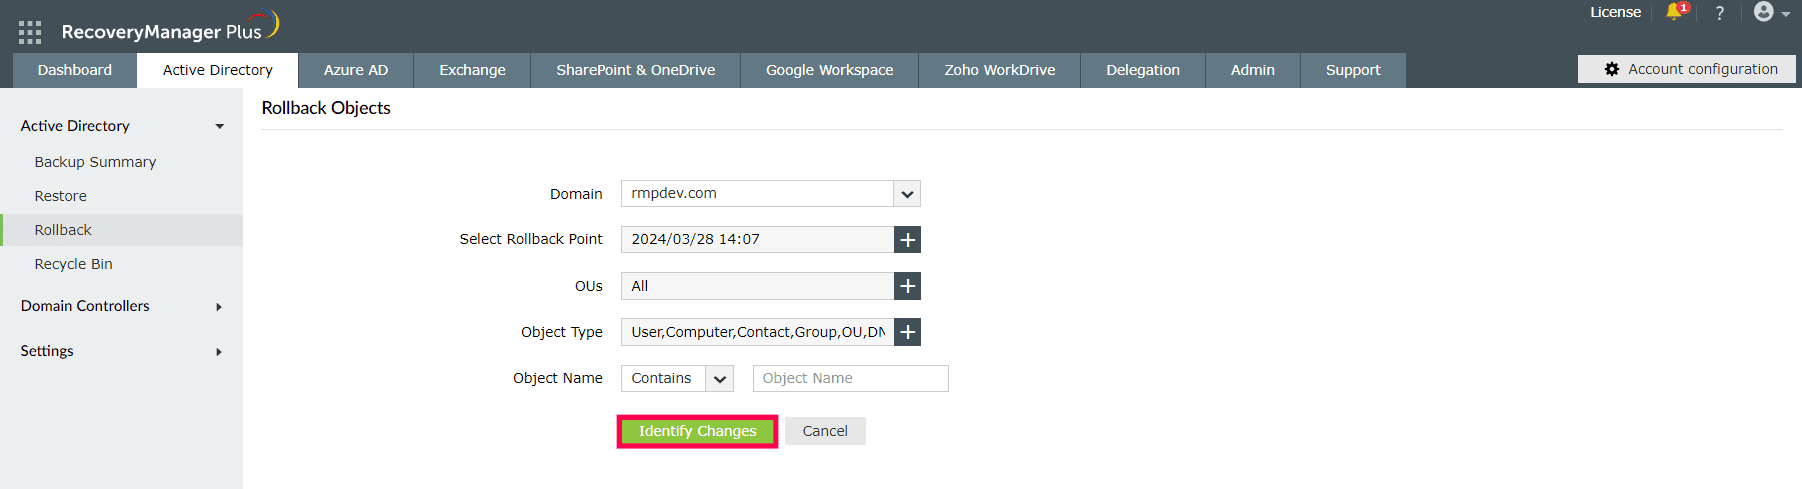Click the plus icon beside Select Rollback Point
This screenshot has width=1802, height=489.
[907, 240]
